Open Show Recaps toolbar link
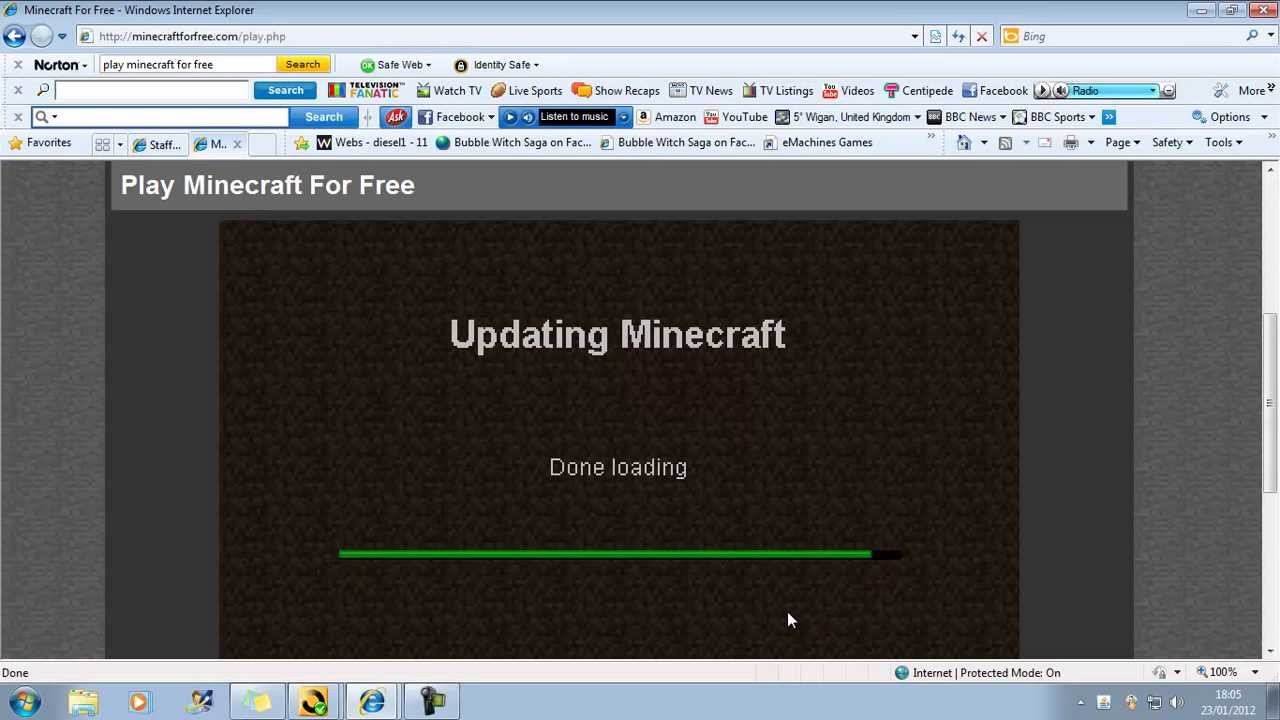 click(x=616, y=91)
